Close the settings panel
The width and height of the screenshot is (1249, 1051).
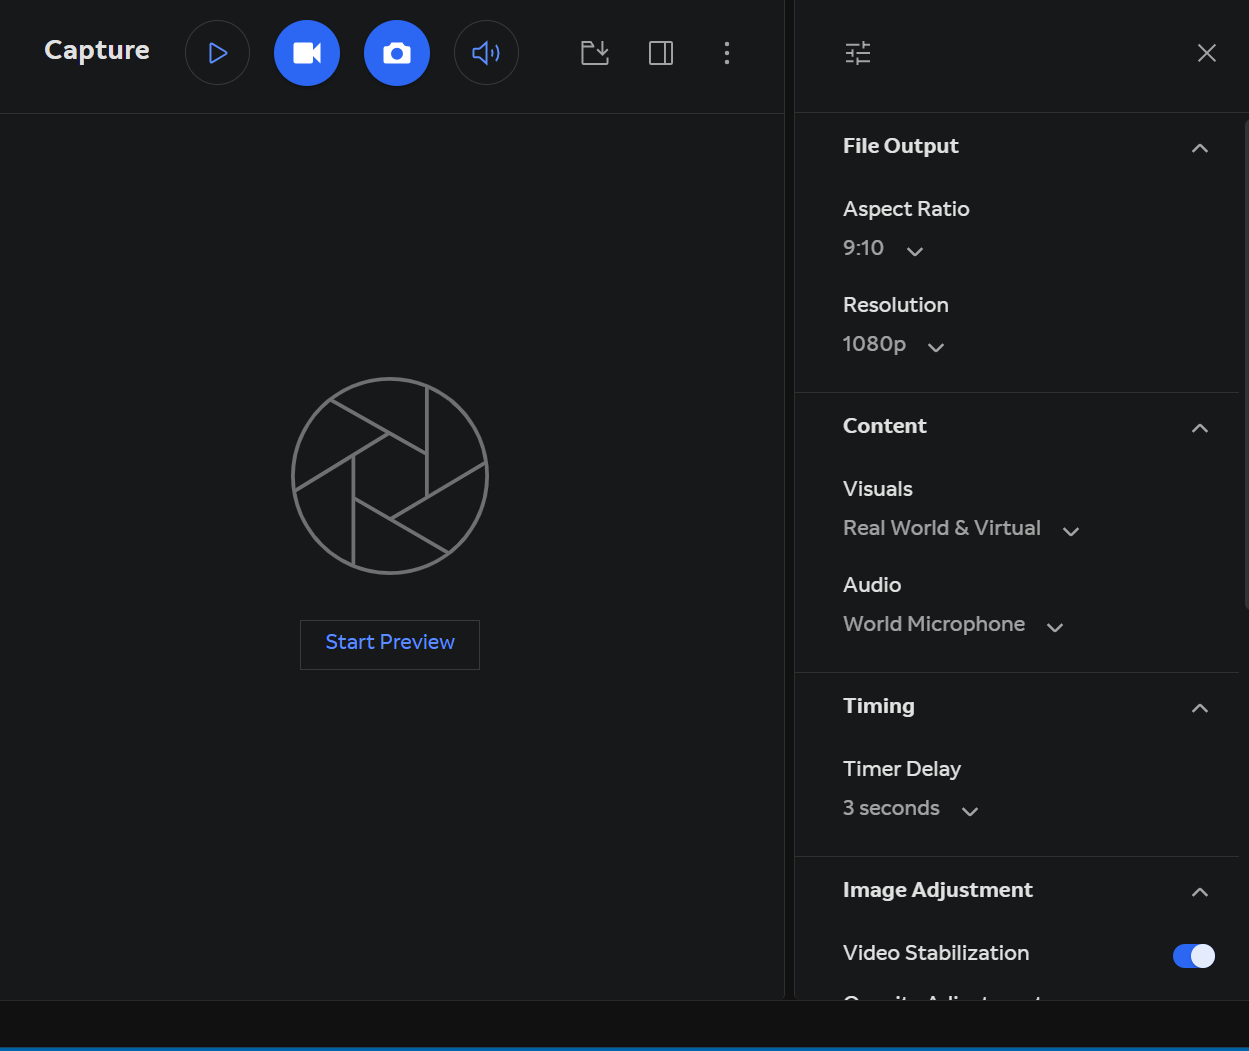pos(1206,52)
